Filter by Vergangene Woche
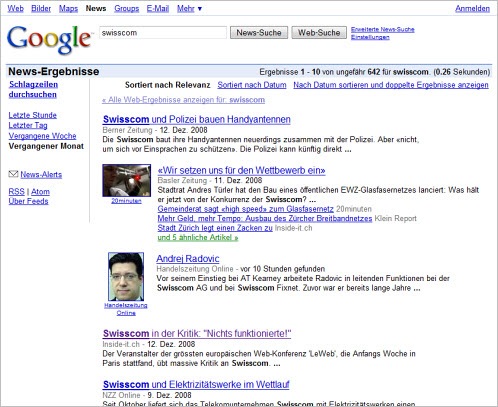498x407 pixels. coord(42,136)
